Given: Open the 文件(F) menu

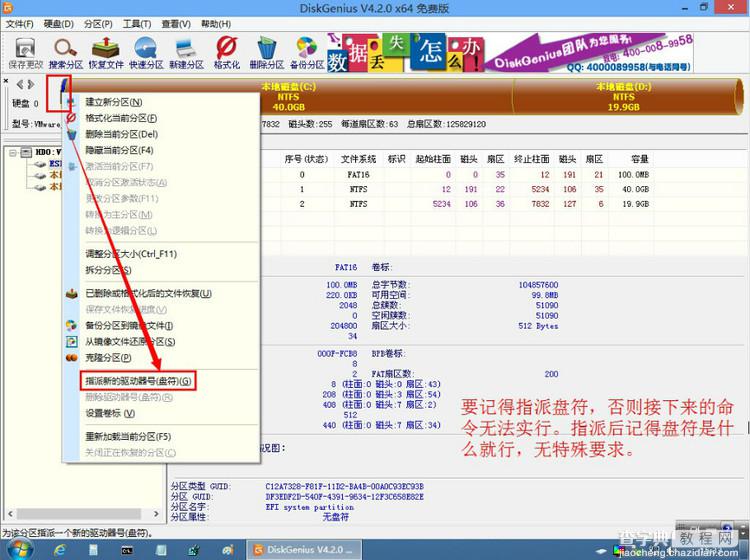Looking at the screenshot, I should (20, 24).
